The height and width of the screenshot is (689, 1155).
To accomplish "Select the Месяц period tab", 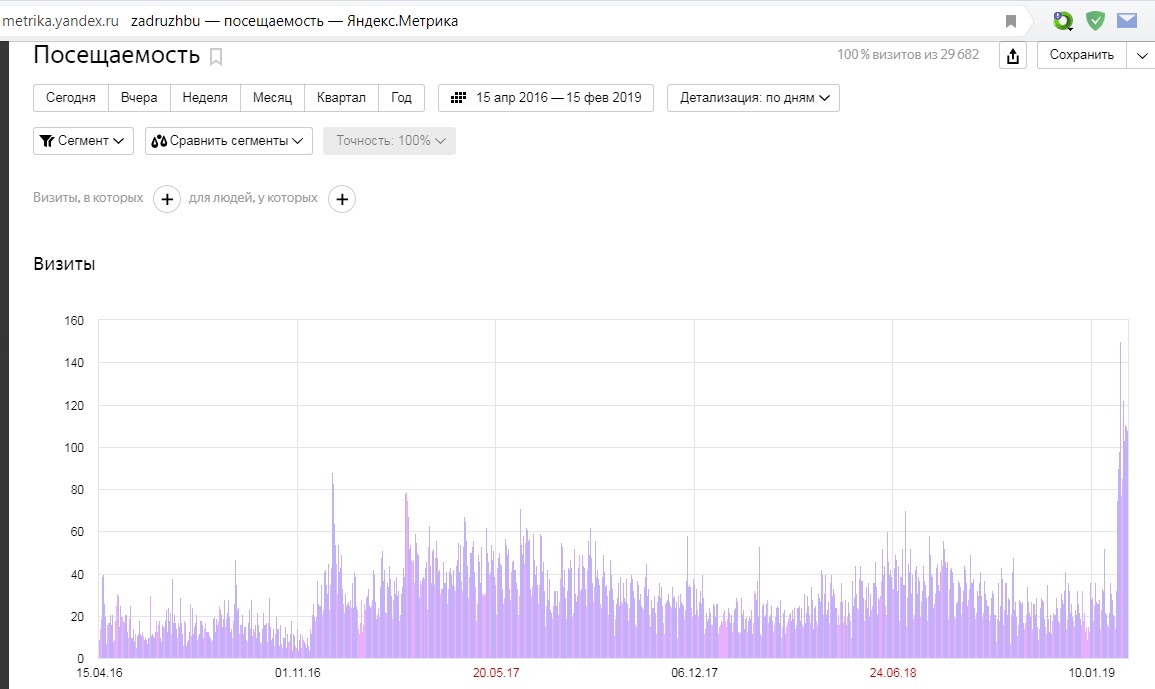I will pos(272,98).
